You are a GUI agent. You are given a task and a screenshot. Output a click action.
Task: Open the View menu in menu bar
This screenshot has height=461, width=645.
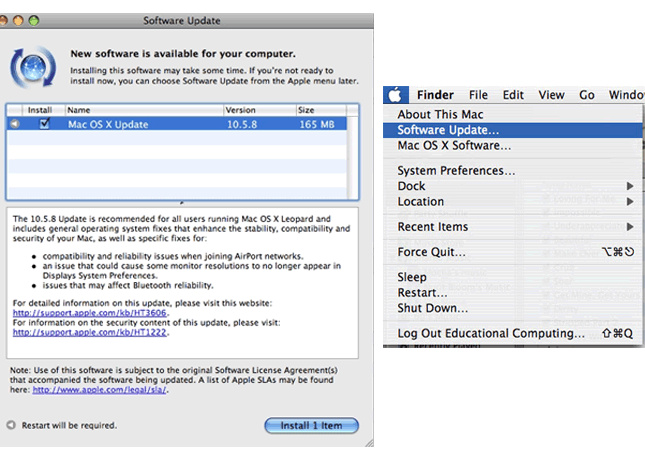(551, 95)
